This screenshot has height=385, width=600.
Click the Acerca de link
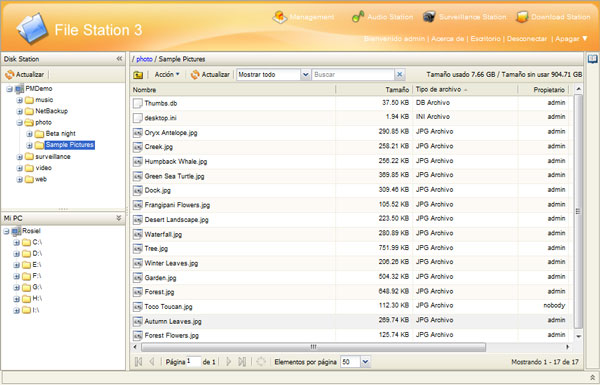click(x=447, y=39)
